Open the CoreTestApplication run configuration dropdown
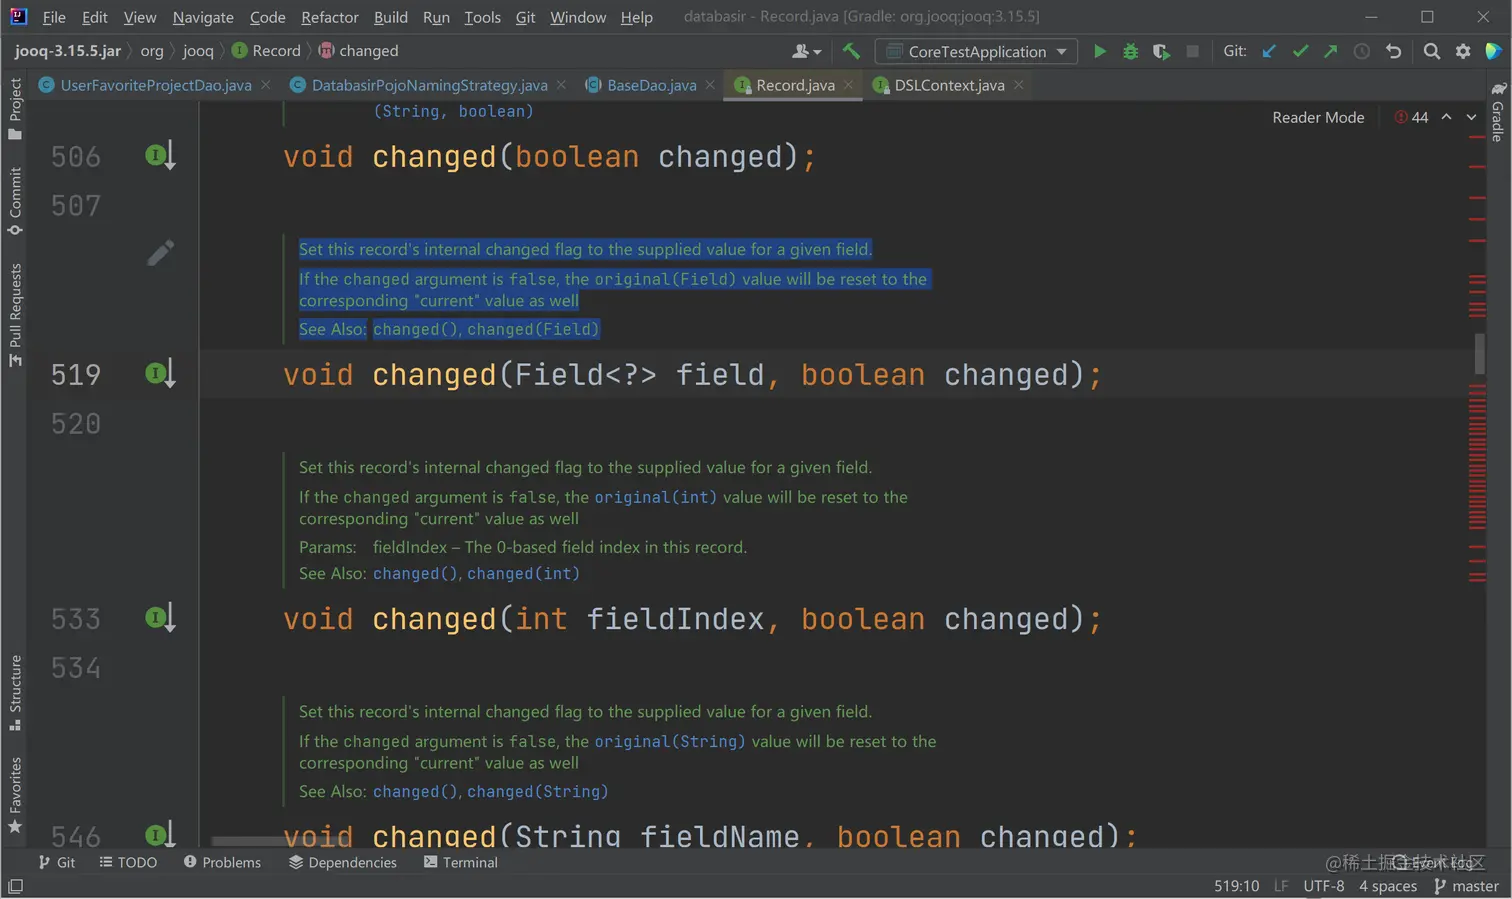Image resolution: width=1512 pixels, height=899 pixels. [x=977, y=51]
